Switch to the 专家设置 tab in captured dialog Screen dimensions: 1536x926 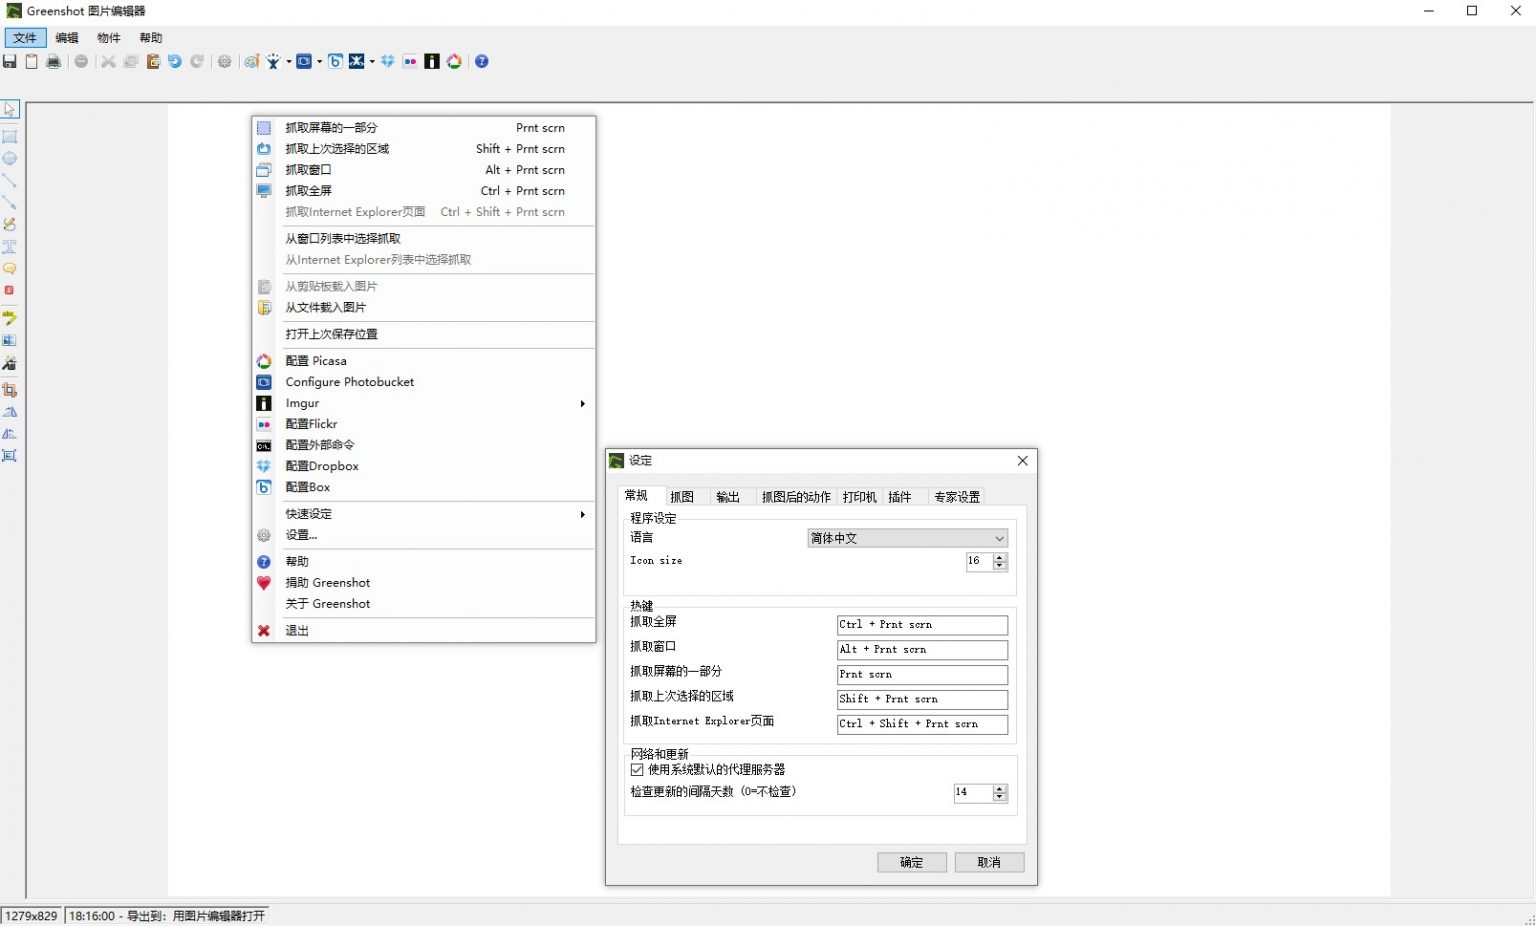[x=957, y=497]
